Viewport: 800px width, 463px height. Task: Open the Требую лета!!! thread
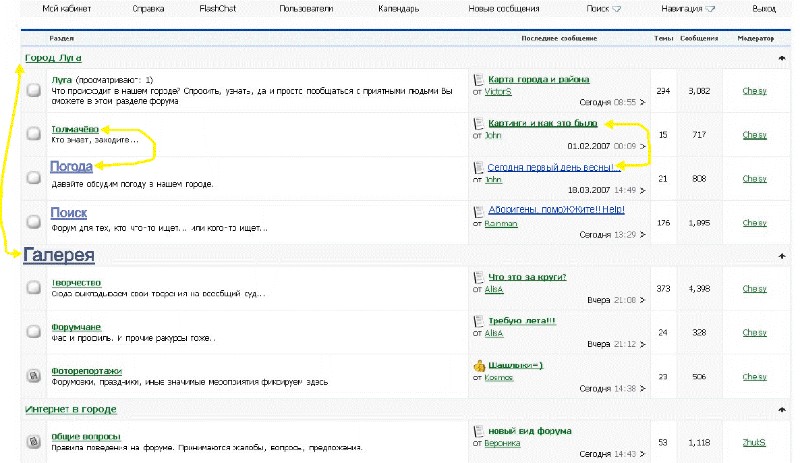[x=522, y=321]
